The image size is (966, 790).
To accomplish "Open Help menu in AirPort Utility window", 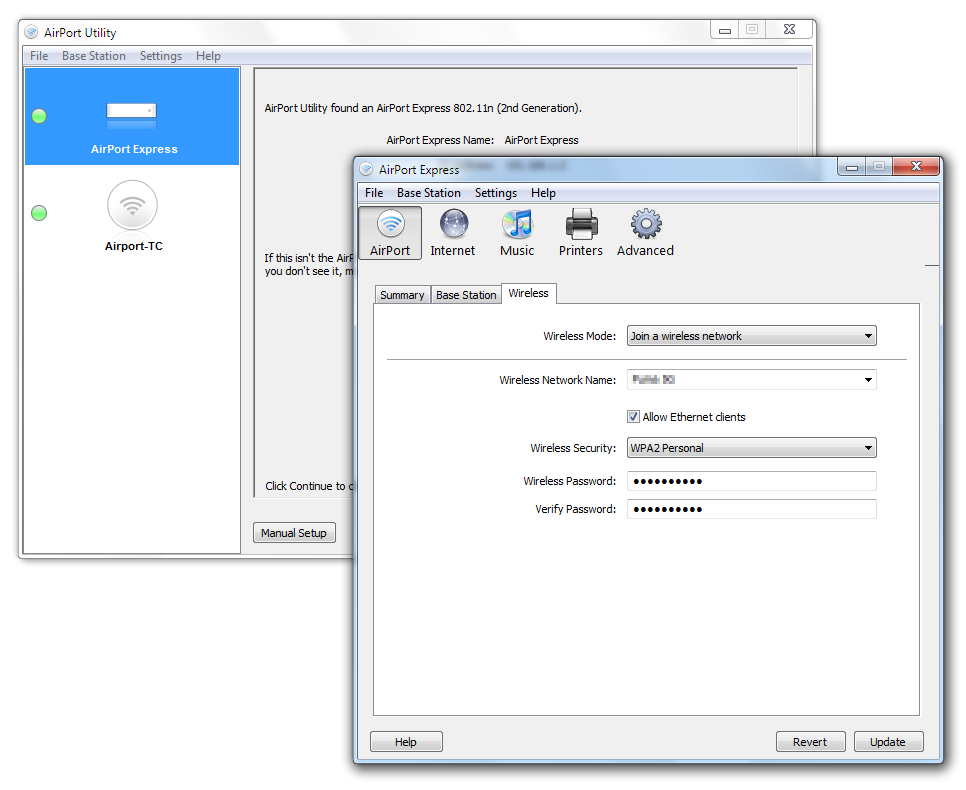I will (x=208, y=55).
